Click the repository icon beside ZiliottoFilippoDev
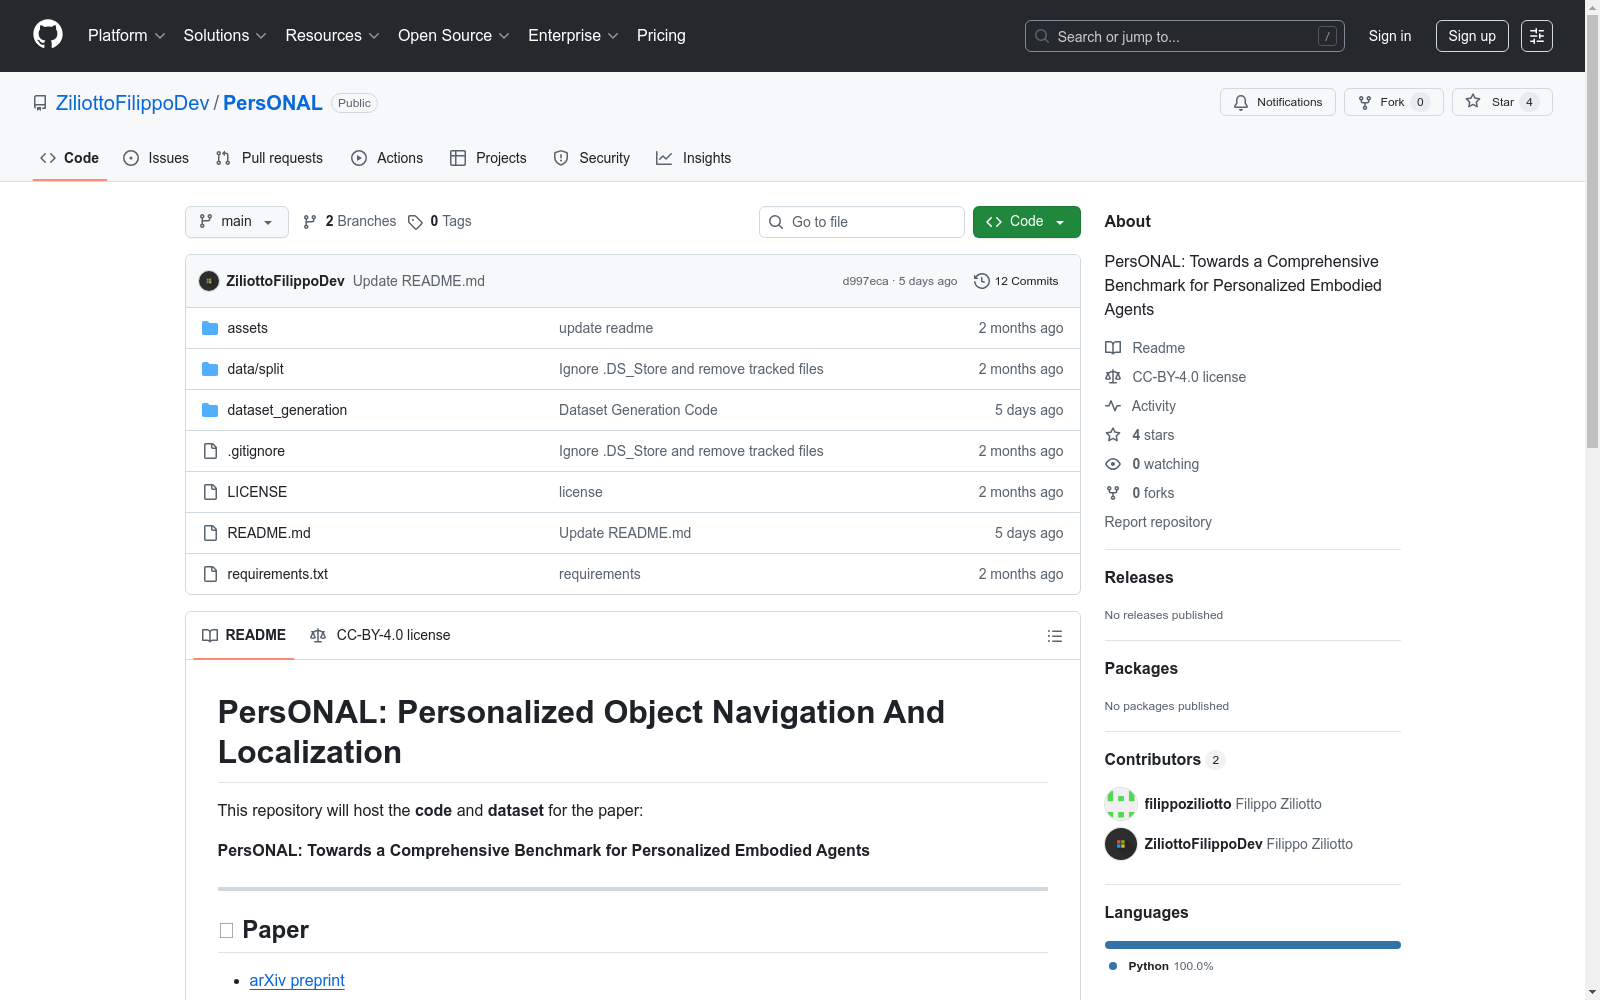 pos(40,103)
